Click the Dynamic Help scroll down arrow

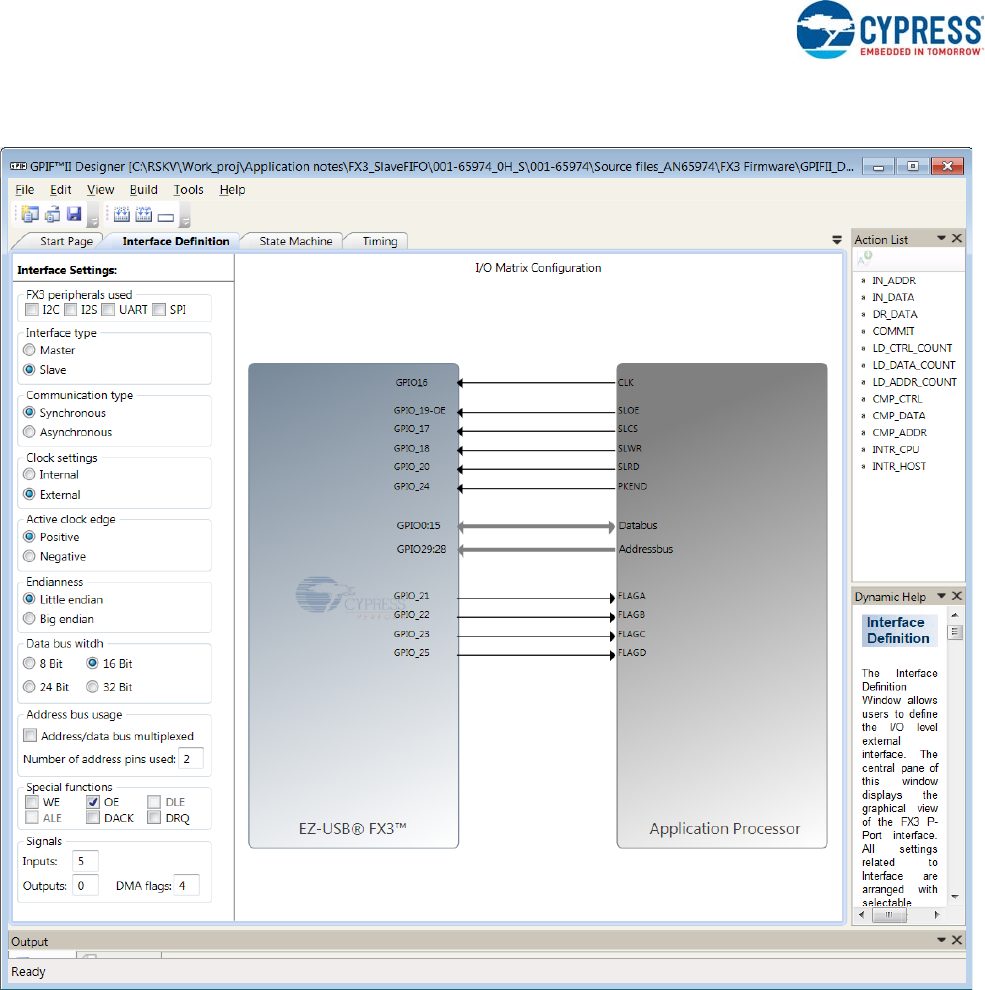[x=955, y=897]
